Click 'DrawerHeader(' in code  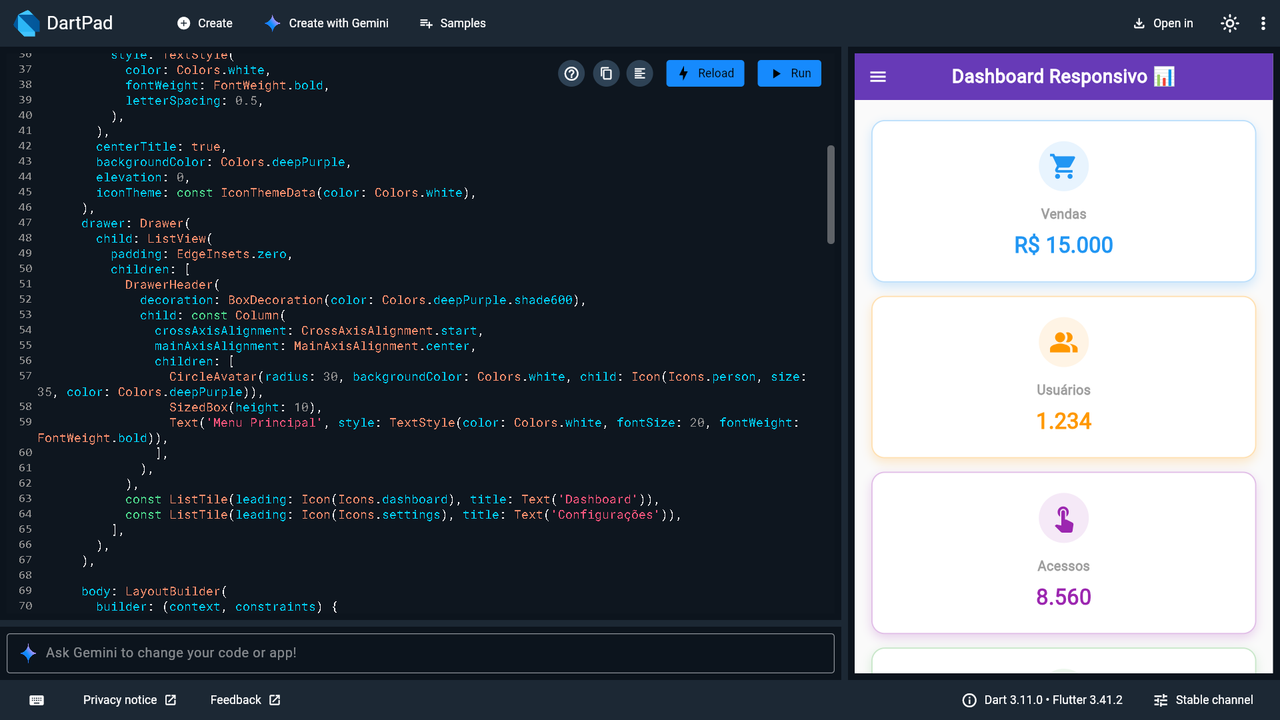coord(172,285)
